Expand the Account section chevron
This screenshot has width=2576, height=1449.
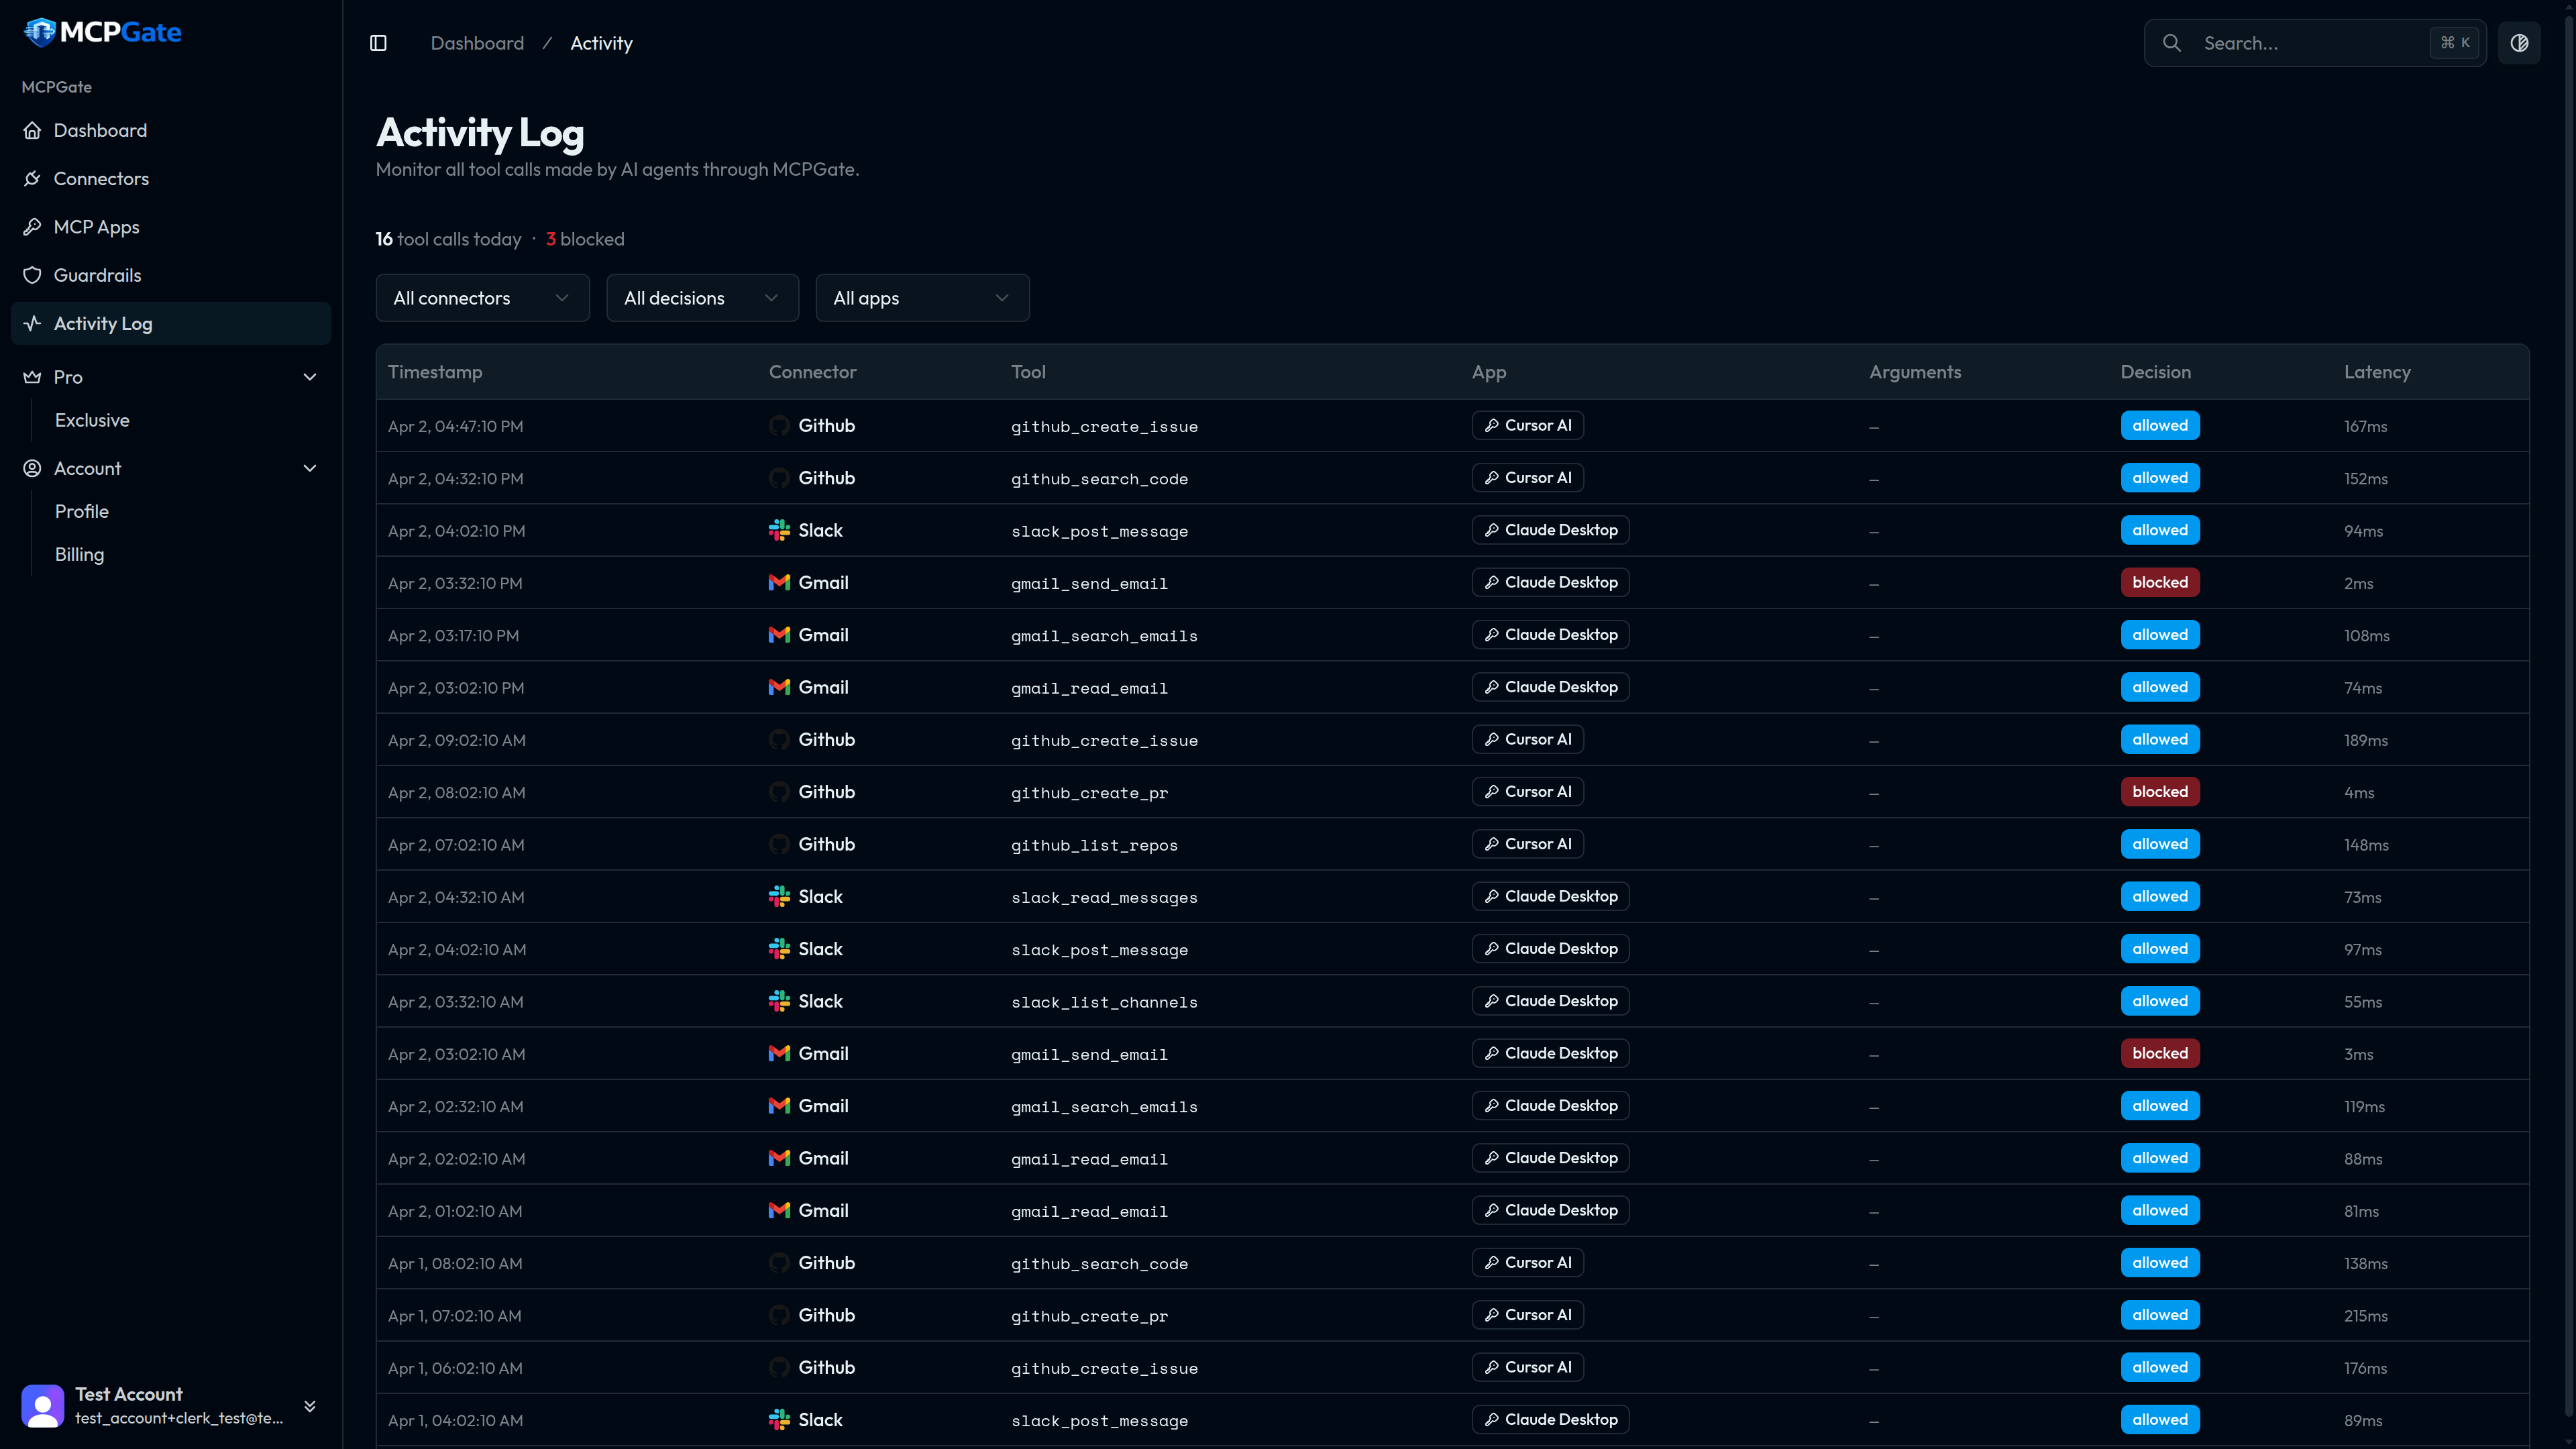(x=309, y=468)
